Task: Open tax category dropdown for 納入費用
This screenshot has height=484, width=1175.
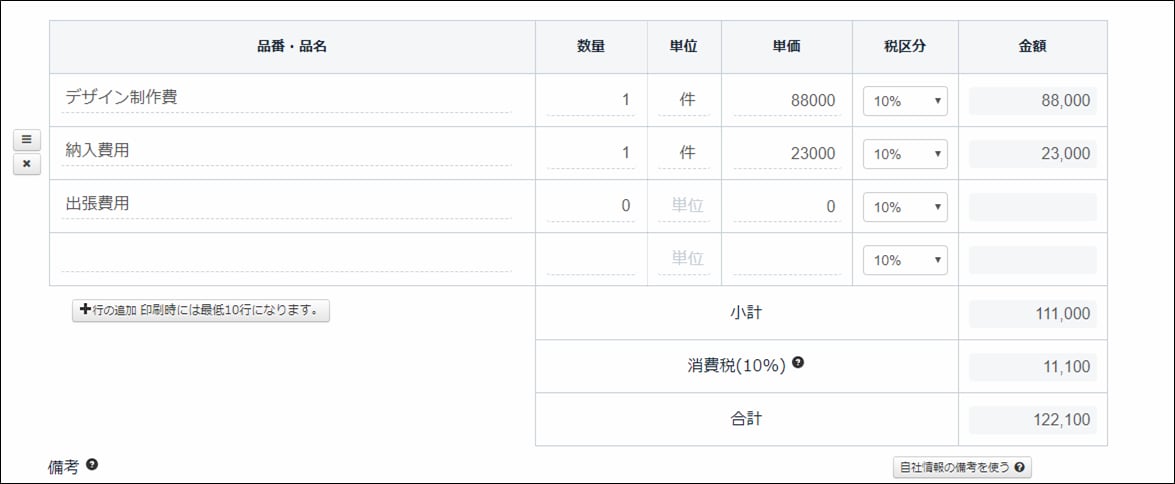Action: (x=905, y=154)
